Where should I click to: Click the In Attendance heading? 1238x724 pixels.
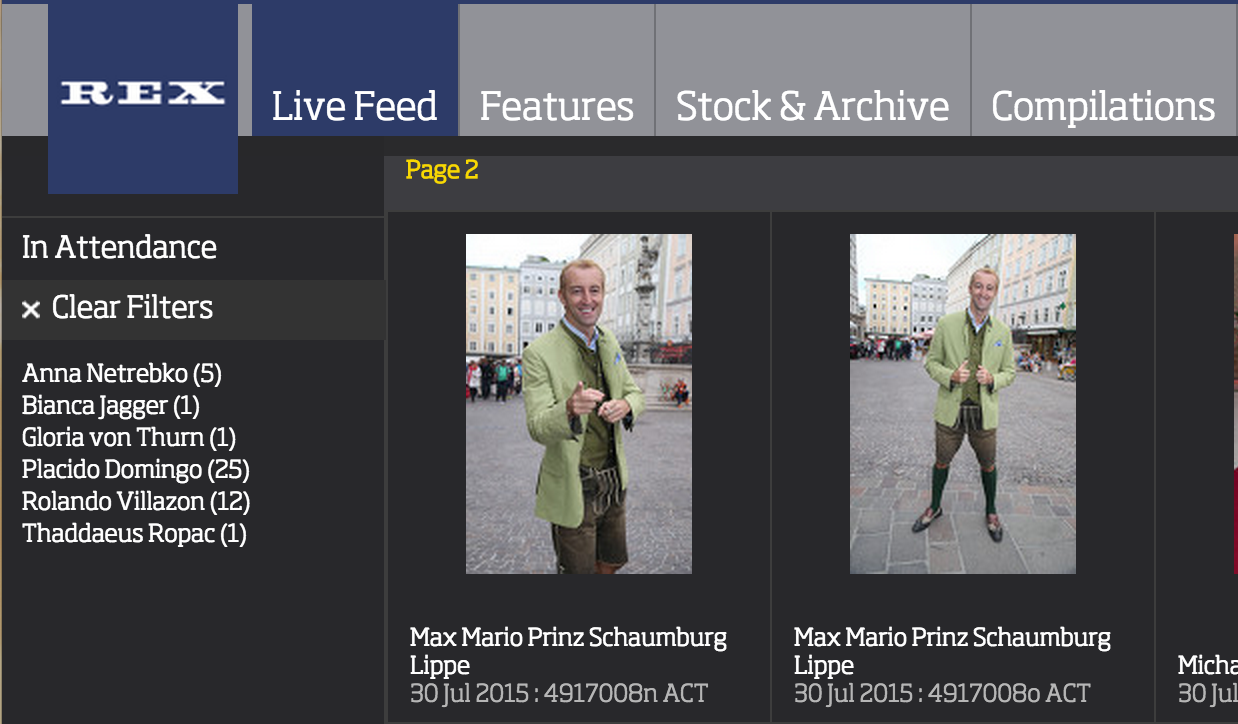[x=119, y=247]
